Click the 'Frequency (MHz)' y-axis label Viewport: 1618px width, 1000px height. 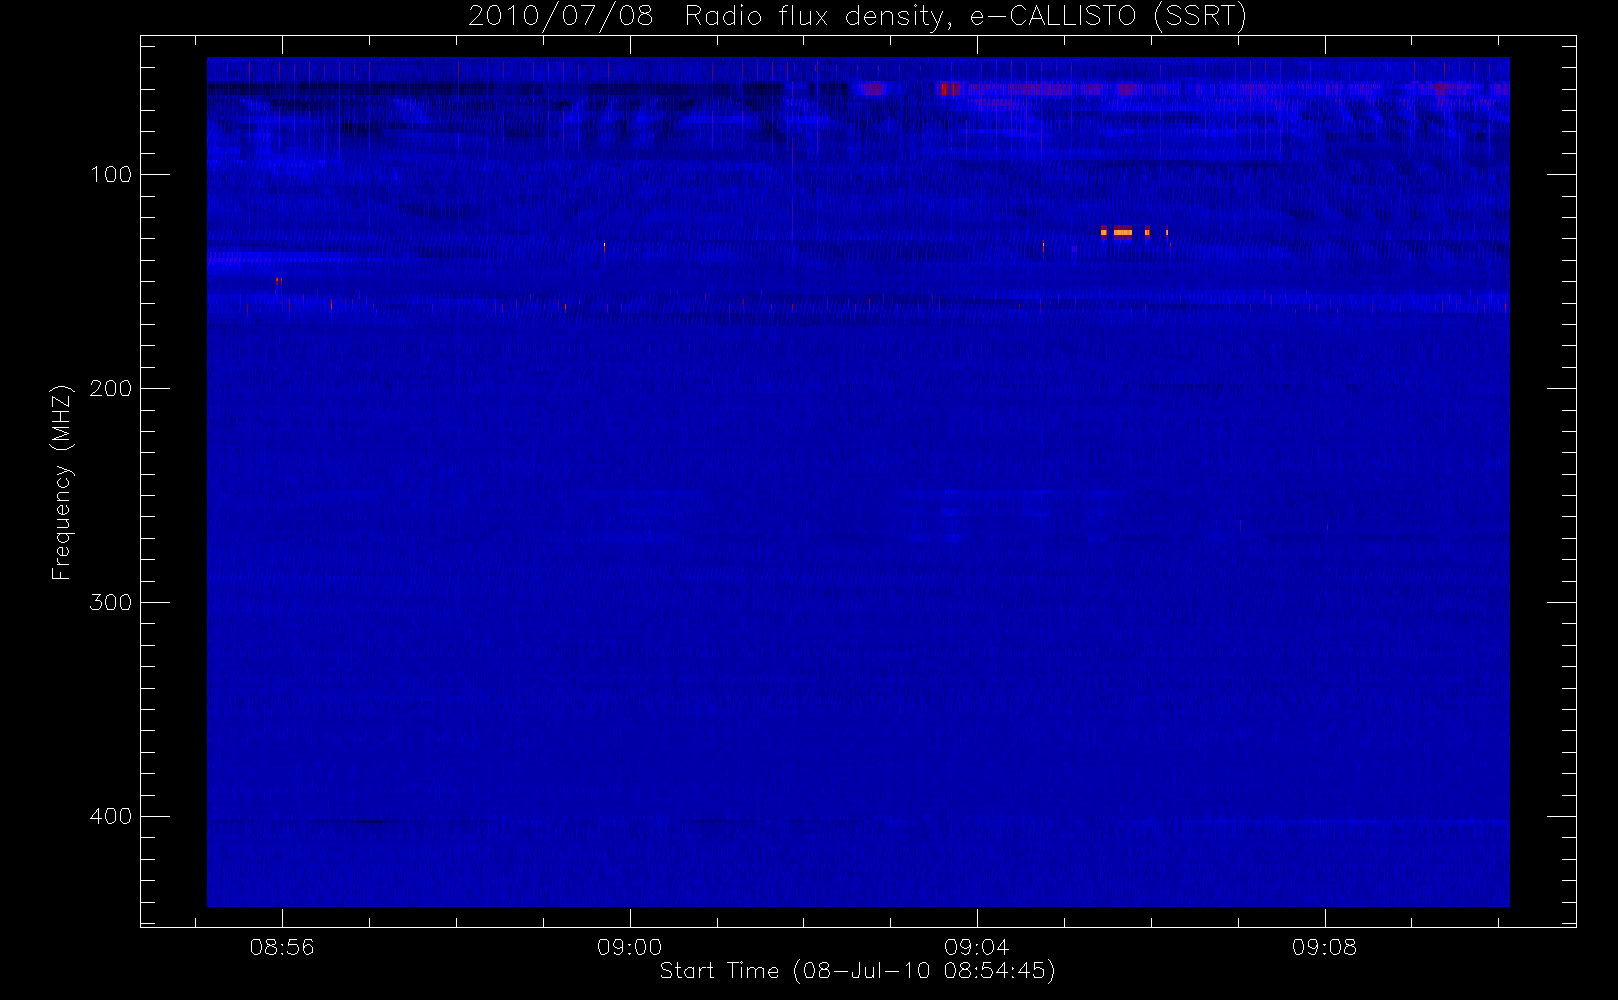(x=62, y=482)
